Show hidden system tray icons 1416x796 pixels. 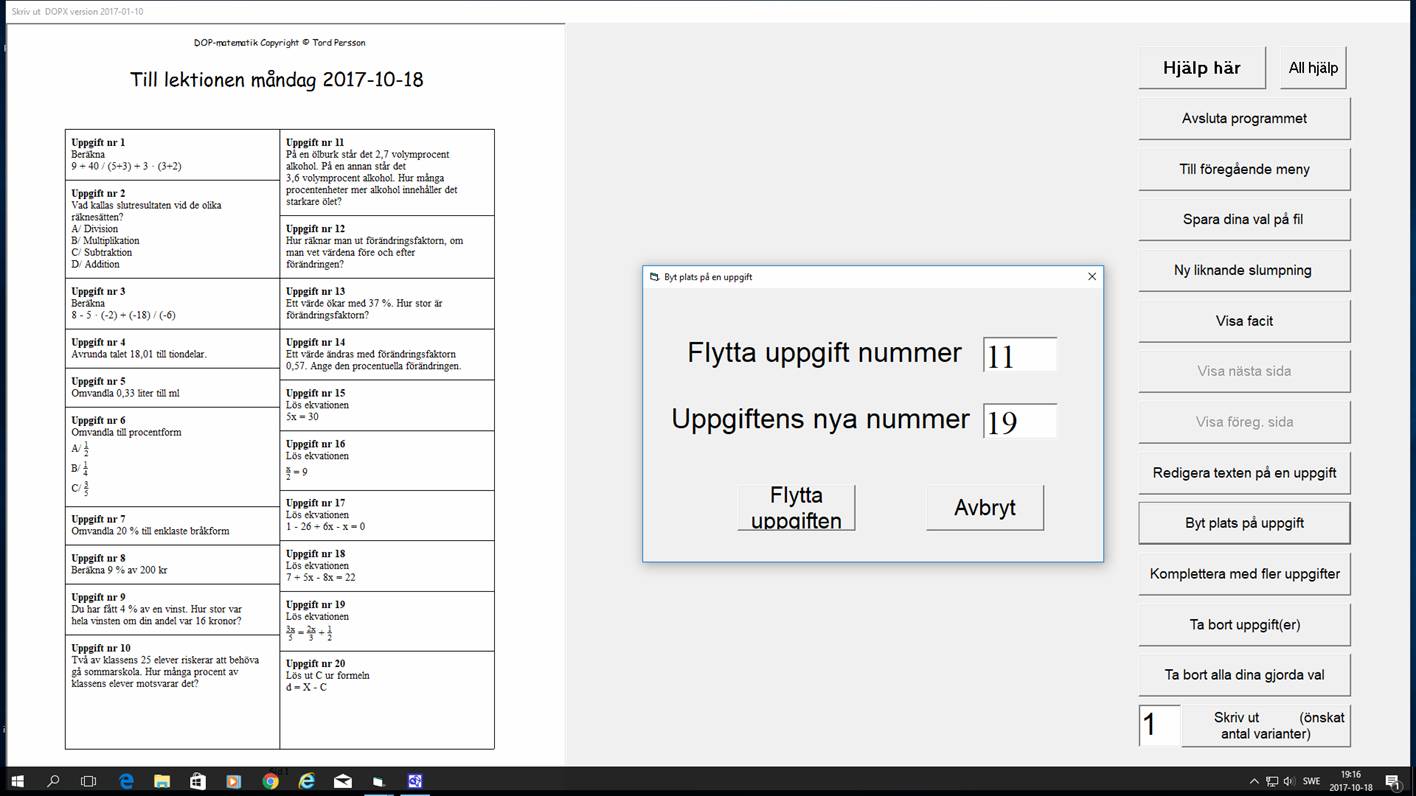pyautogui.click(x=1254, y=781)
